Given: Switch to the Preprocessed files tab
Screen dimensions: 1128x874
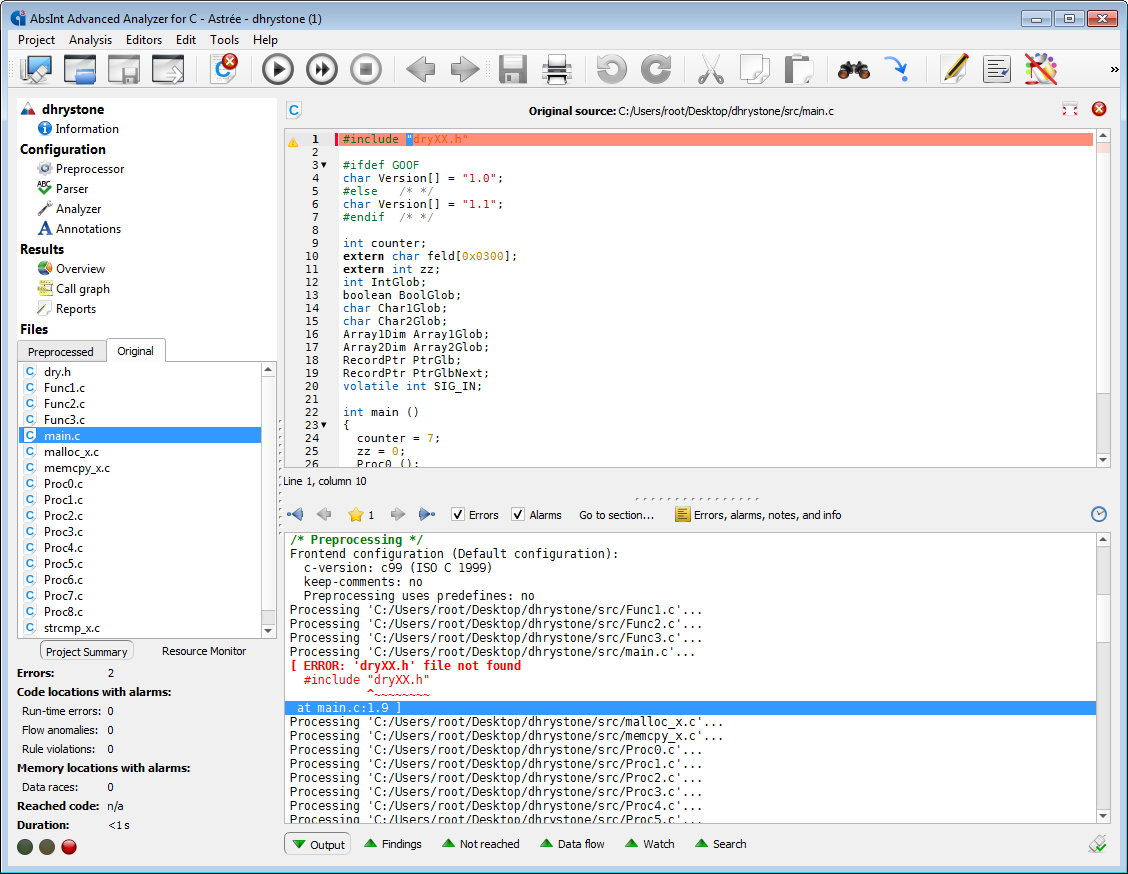Looking at the screenshot, I should pos(60,352).
